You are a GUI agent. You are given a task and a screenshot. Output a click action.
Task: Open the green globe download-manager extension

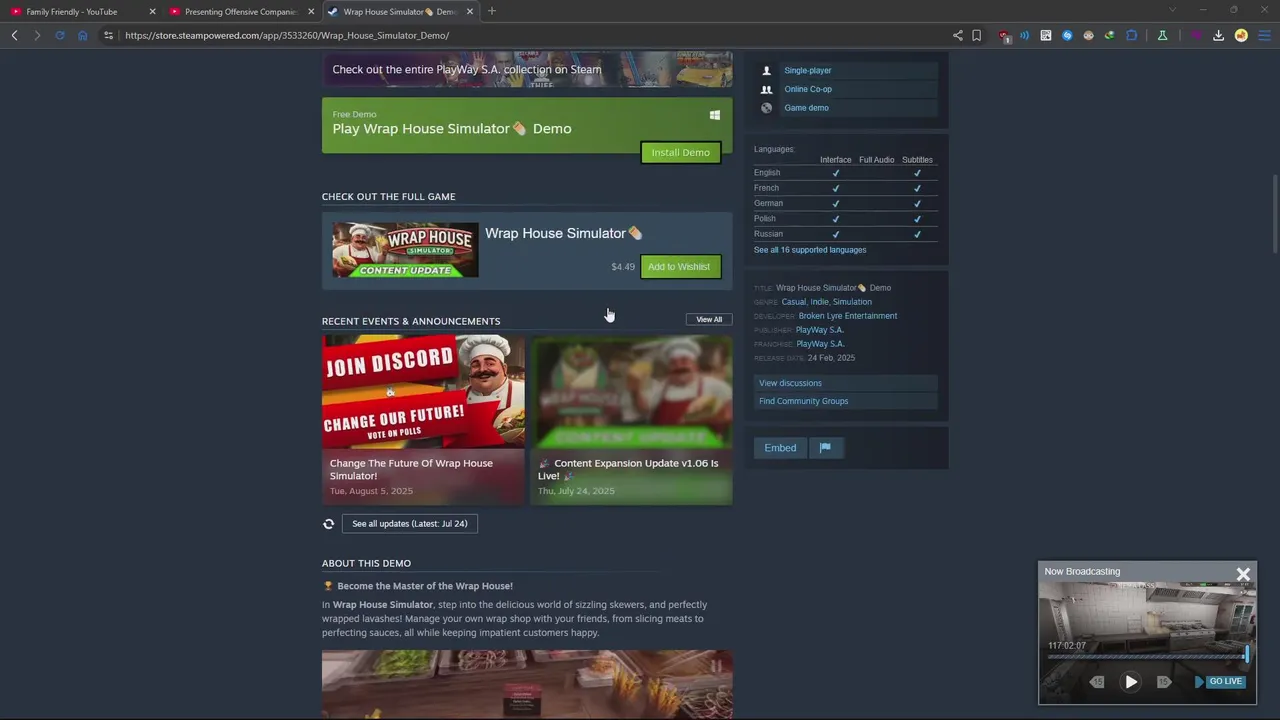point(1110,35)
